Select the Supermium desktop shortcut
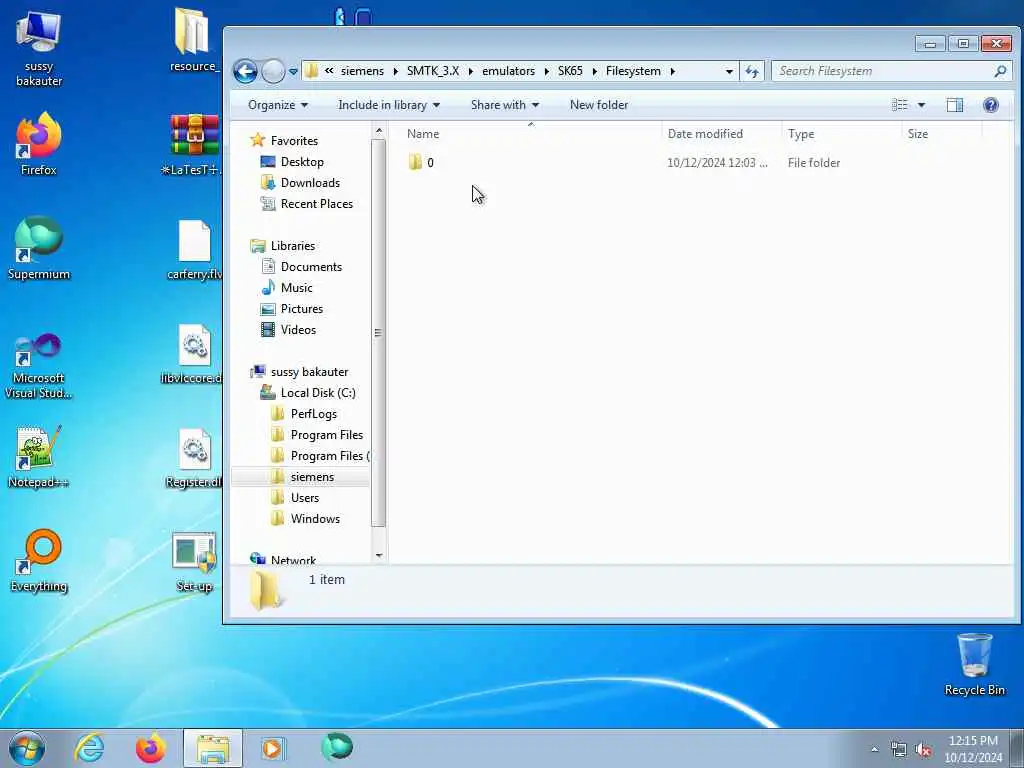 click(39, 248)
